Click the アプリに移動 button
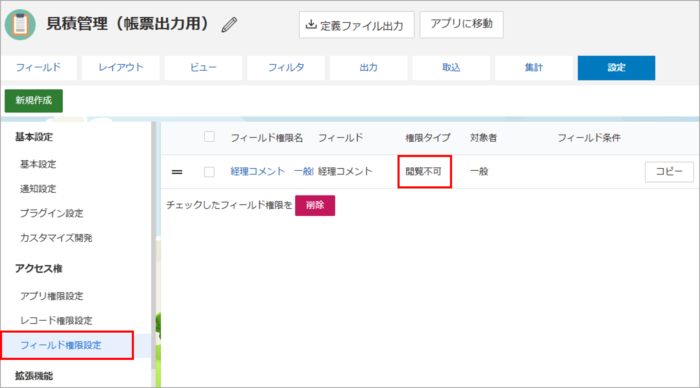The height and width of the screenshot is (388, 700). click(x=462, y=24)
